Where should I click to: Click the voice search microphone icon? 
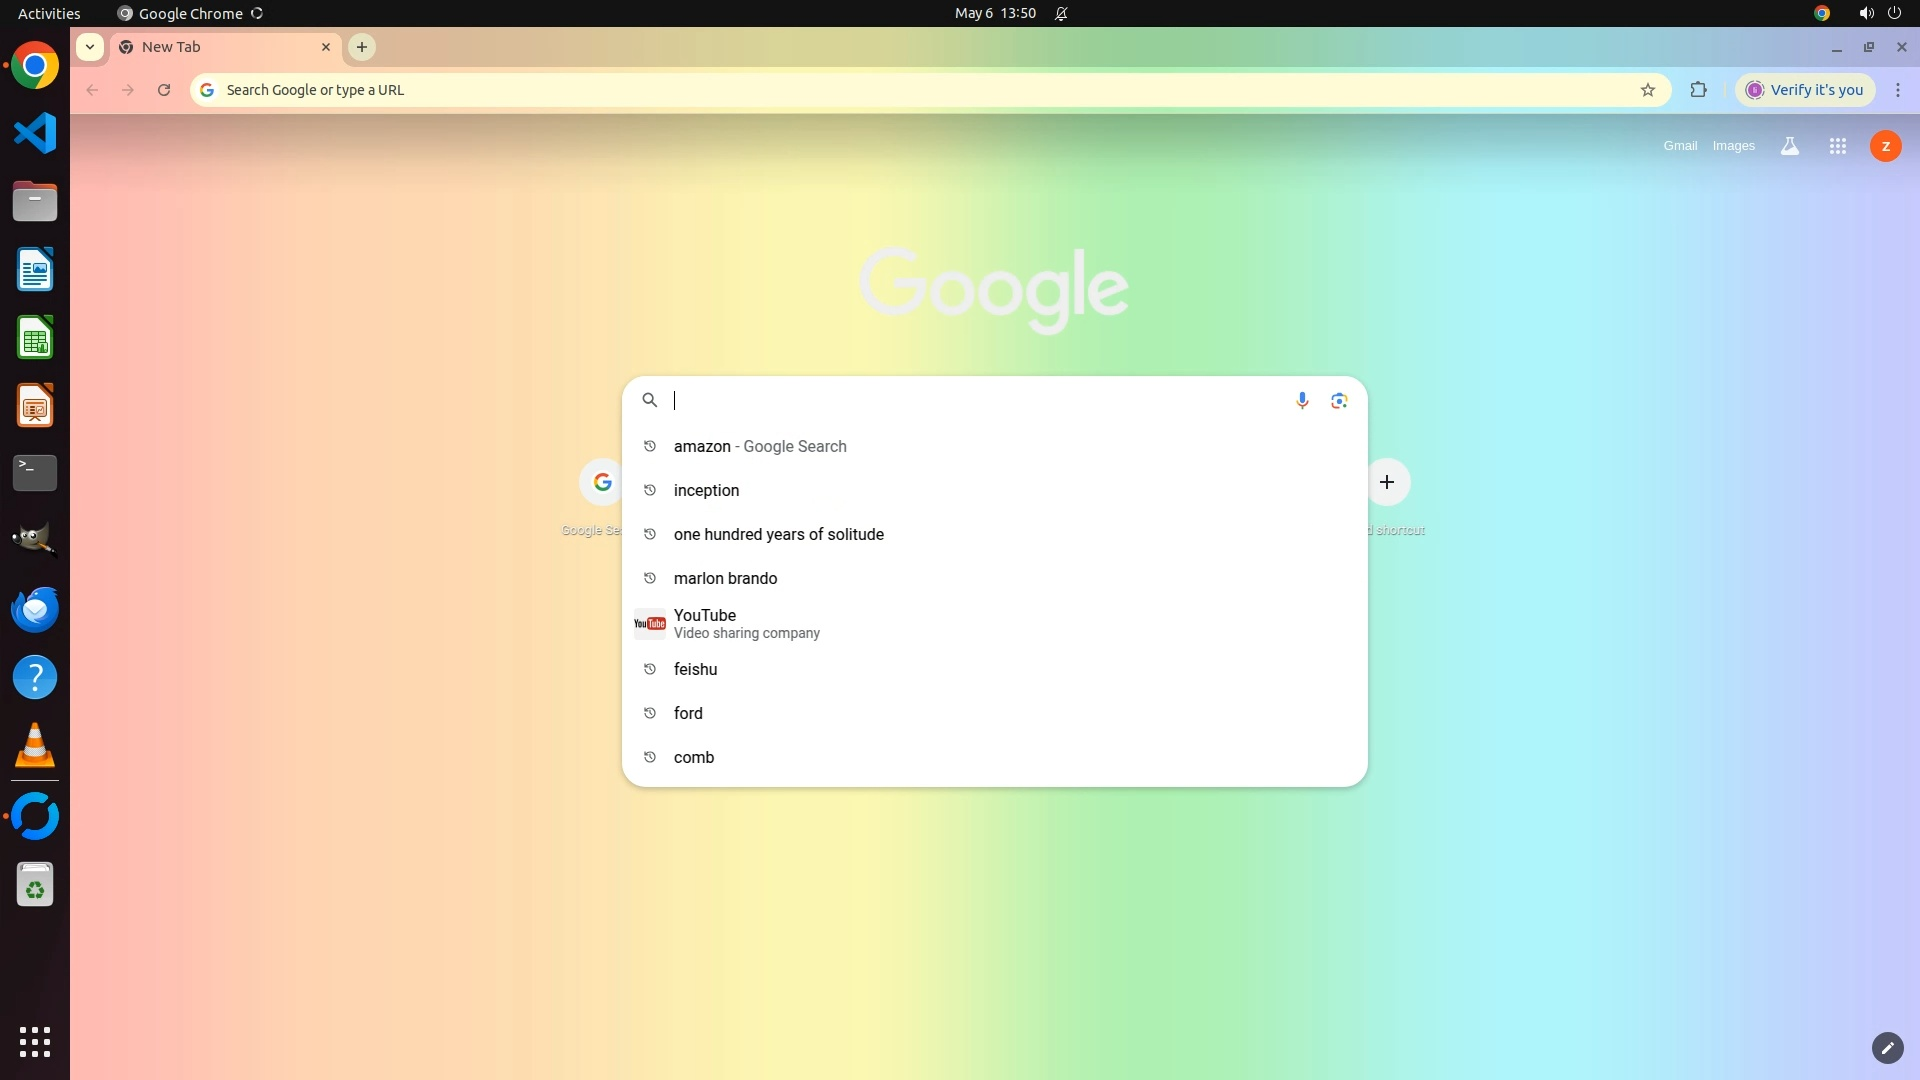(1301, 400)
